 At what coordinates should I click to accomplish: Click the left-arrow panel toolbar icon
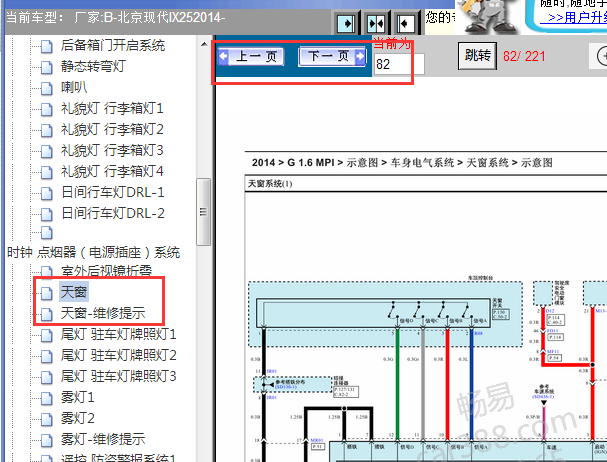coord(405,24)
